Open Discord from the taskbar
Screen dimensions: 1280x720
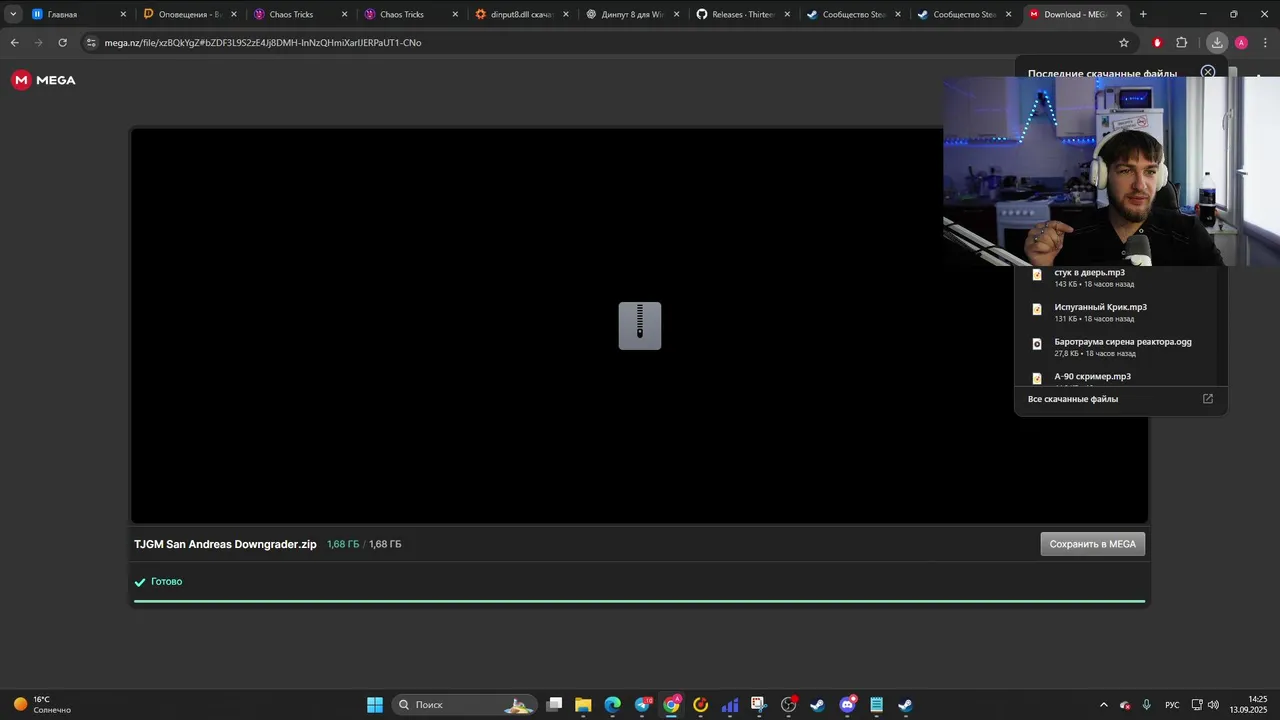coord(847,705)
